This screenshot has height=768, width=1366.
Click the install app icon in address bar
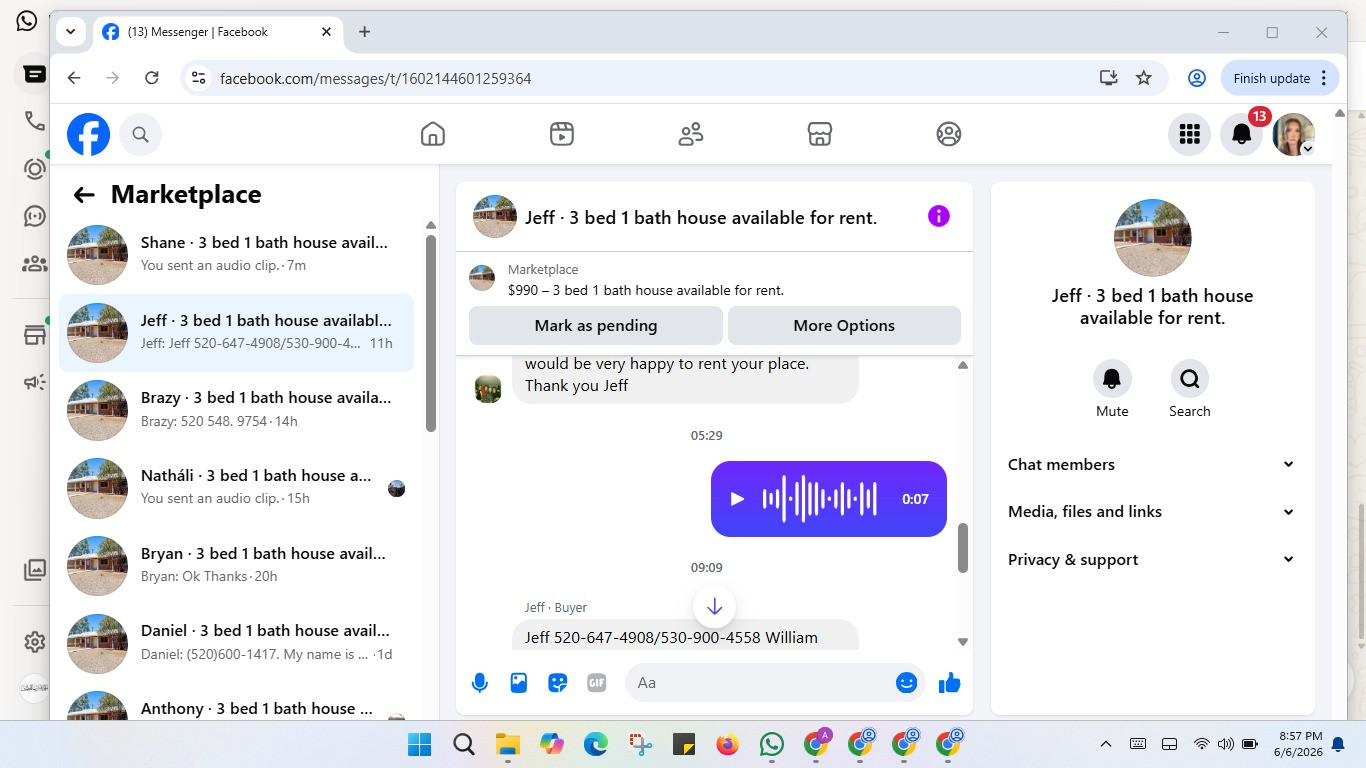[1108, 78]
